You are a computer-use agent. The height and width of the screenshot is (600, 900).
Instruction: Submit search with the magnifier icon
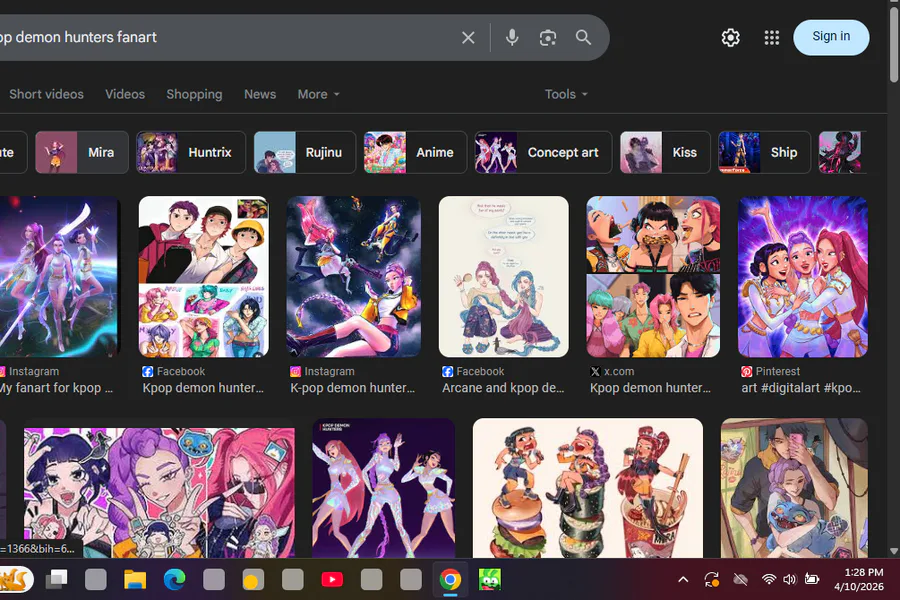pos(583,38)
